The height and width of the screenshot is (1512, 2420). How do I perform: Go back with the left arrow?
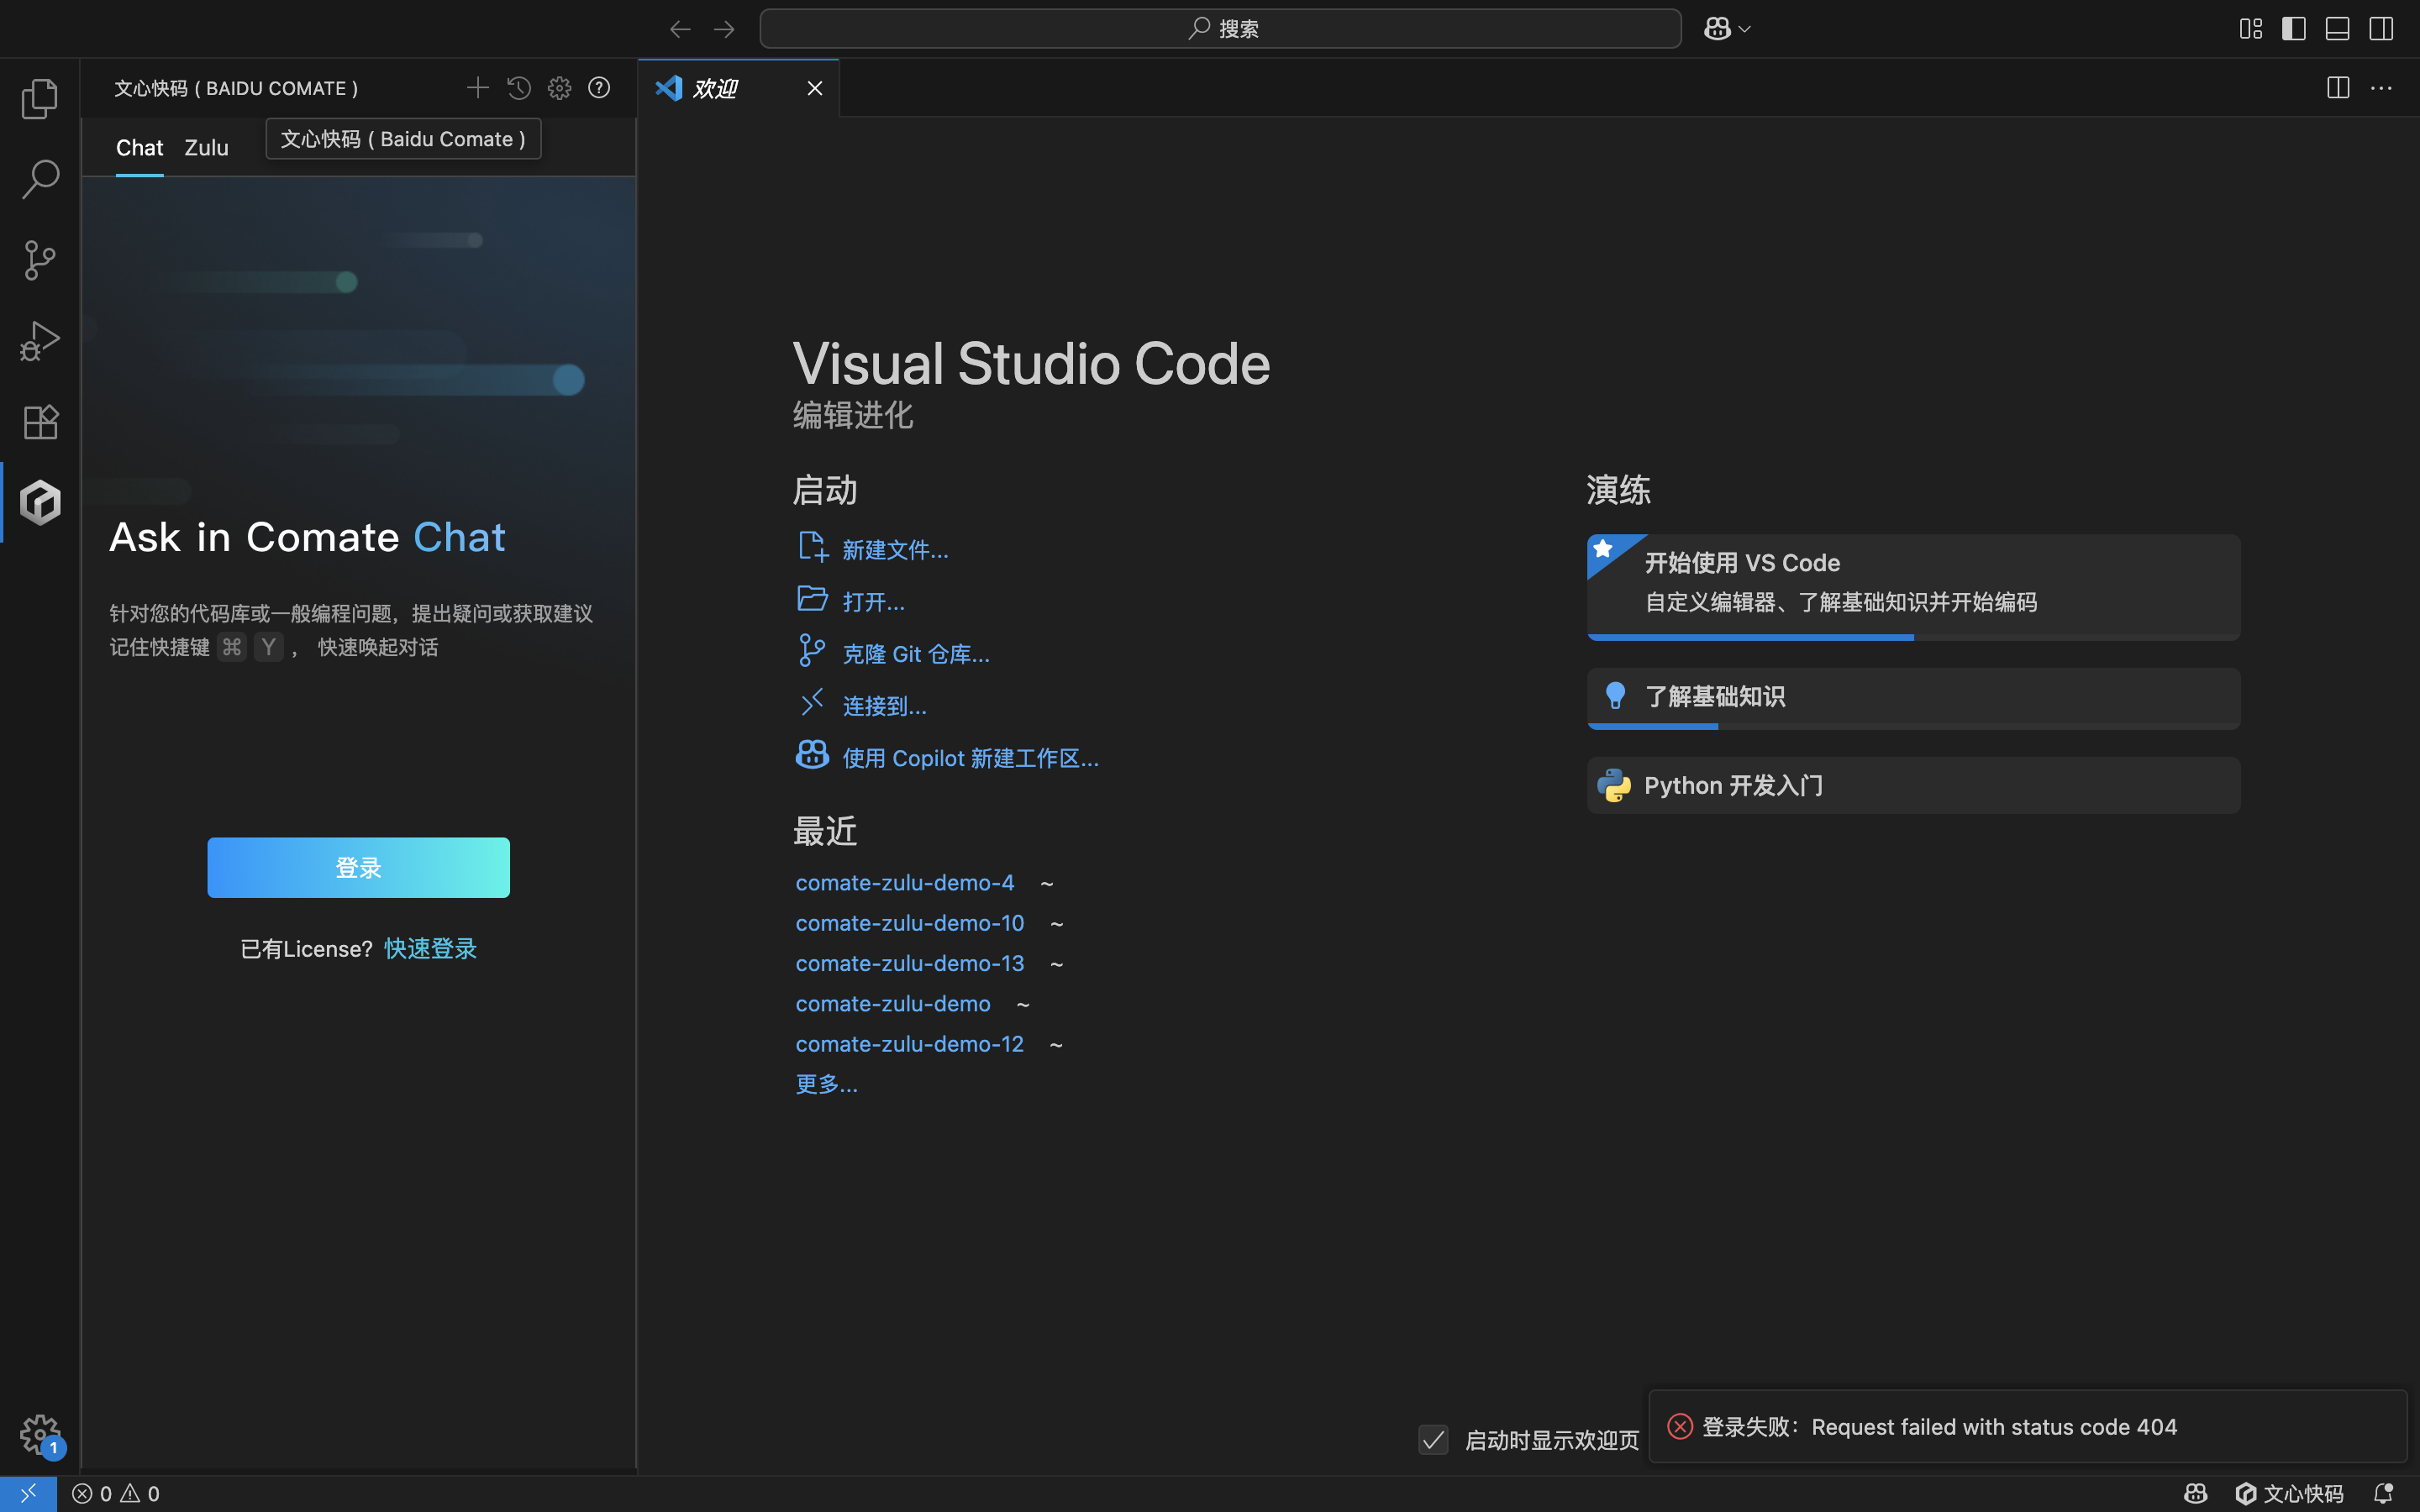(680, 29)
